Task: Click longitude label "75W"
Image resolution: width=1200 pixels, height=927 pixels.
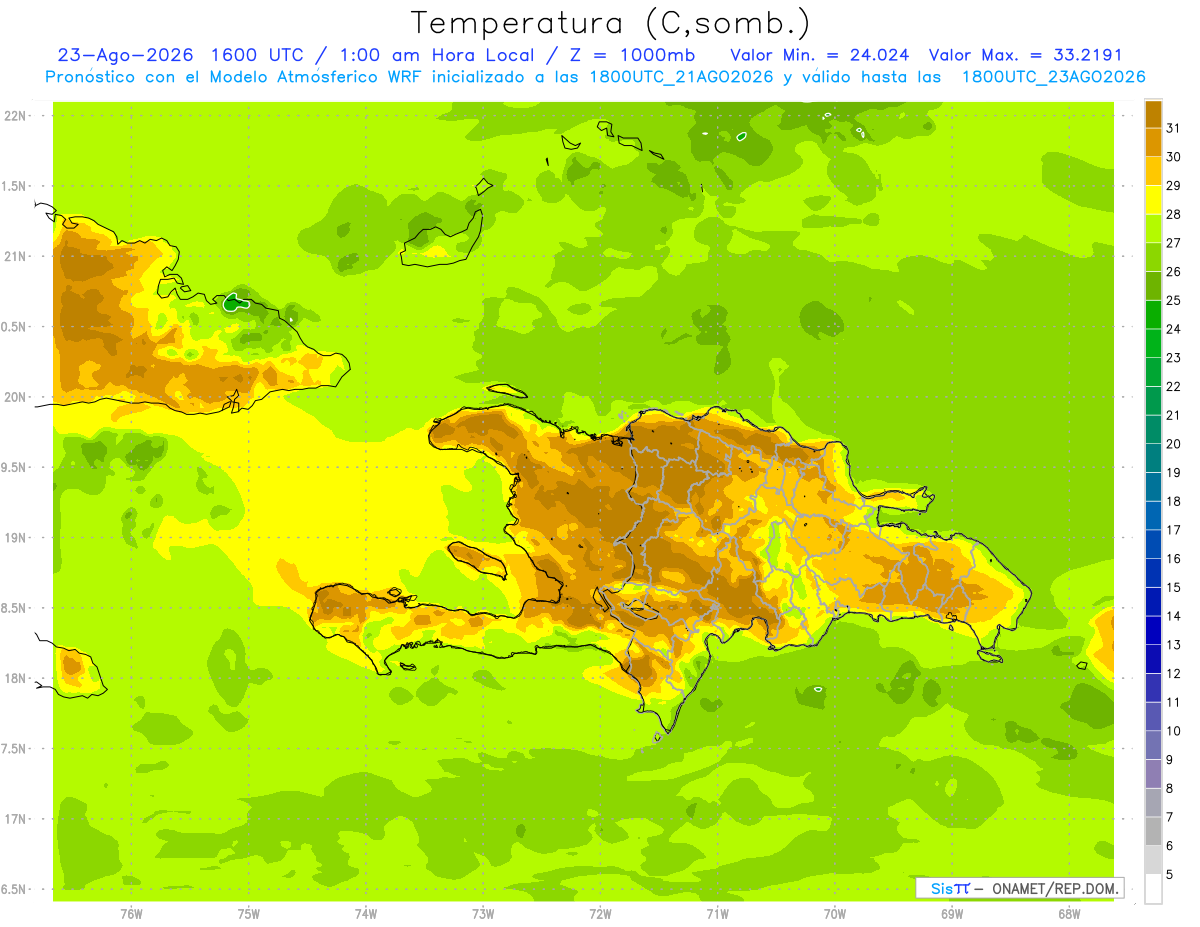Action: pyautogui.click(x=248, y=914)
